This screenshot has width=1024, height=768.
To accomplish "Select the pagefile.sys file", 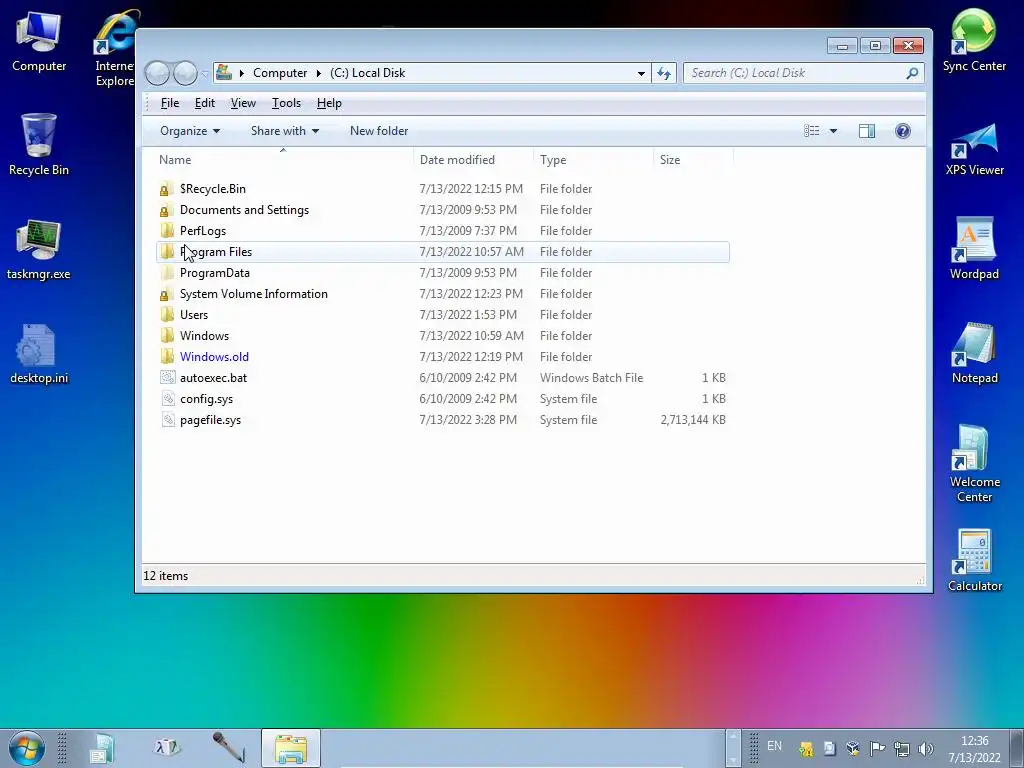I will coord(443,420).
